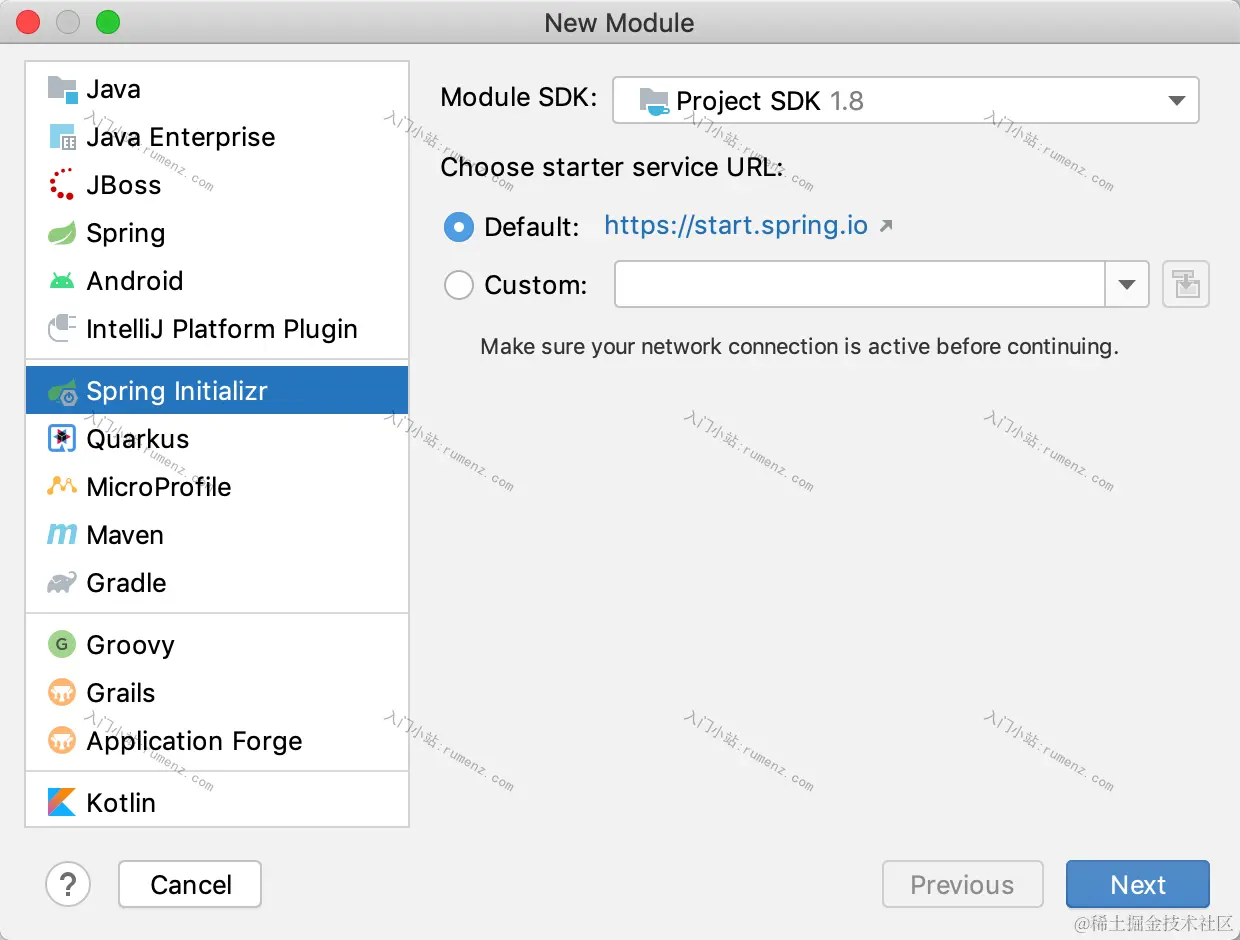Select the Default URL radio button
Screen dimensions: 1240x940
tap(459, 227)
